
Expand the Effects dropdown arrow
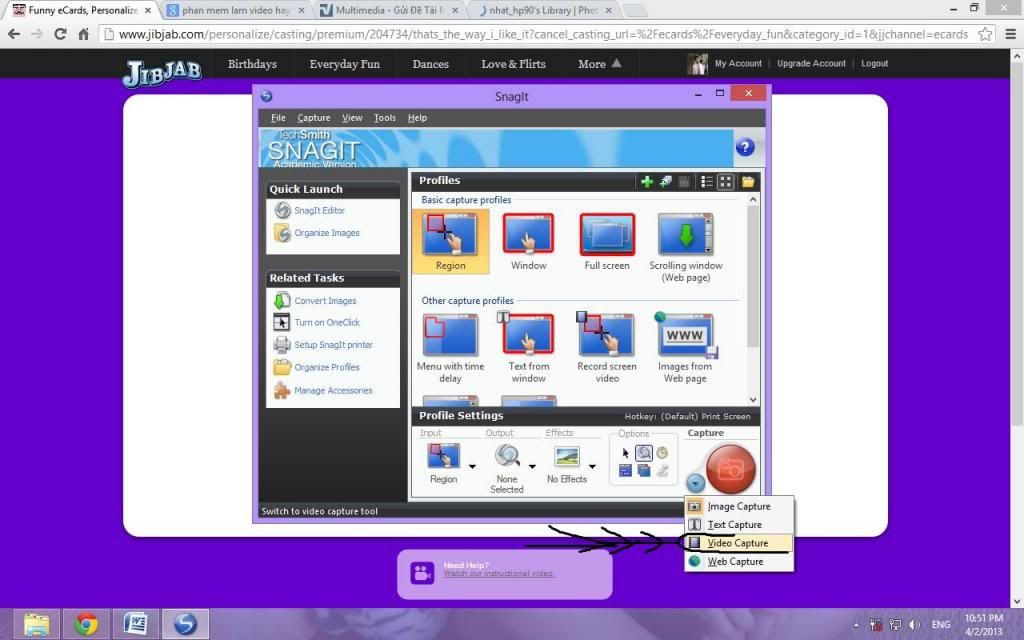(x=592, y=466)
